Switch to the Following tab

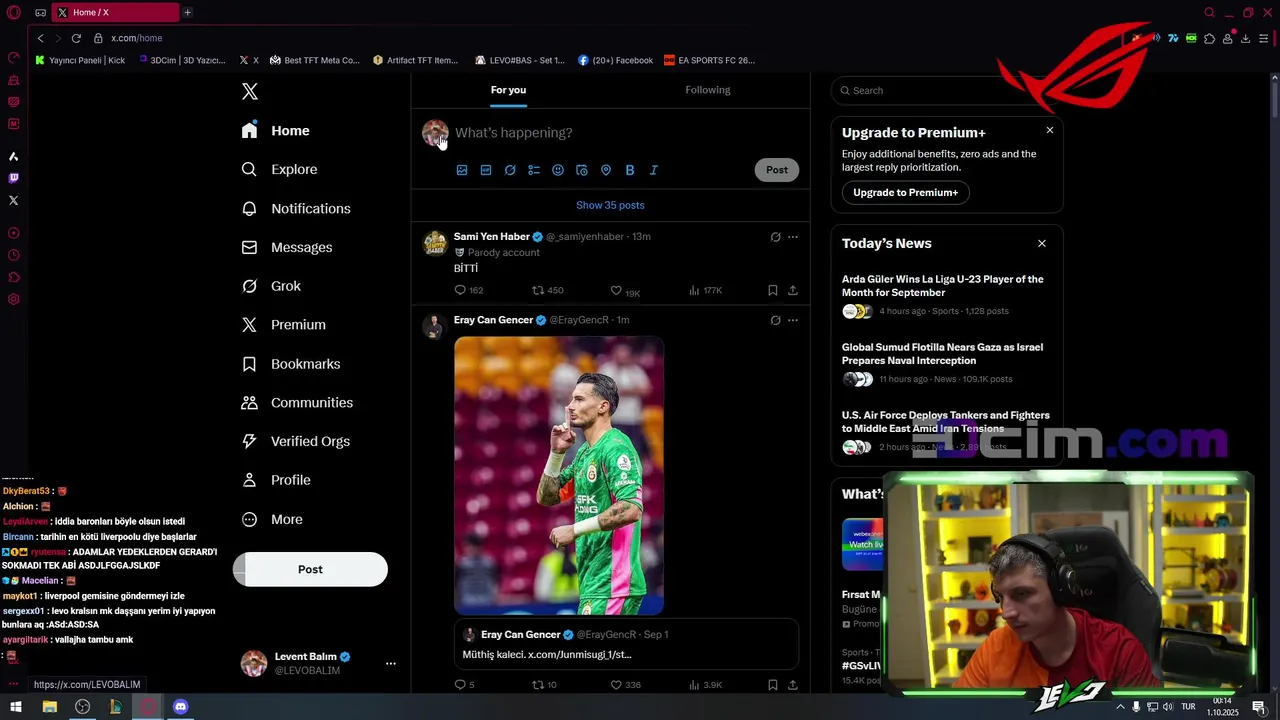pos(708,90)
